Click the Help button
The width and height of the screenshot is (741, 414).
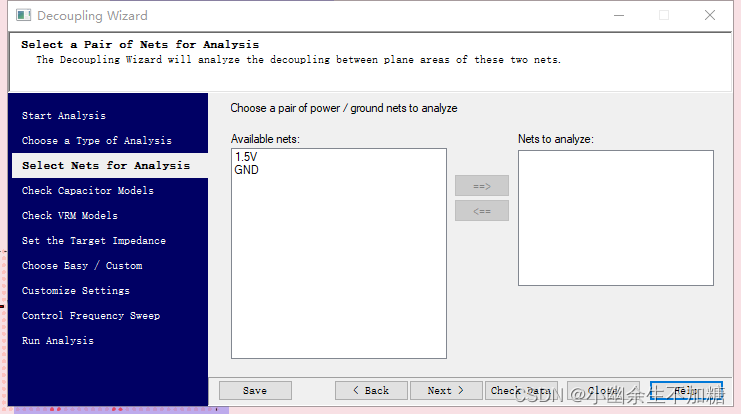coord(686,390)
